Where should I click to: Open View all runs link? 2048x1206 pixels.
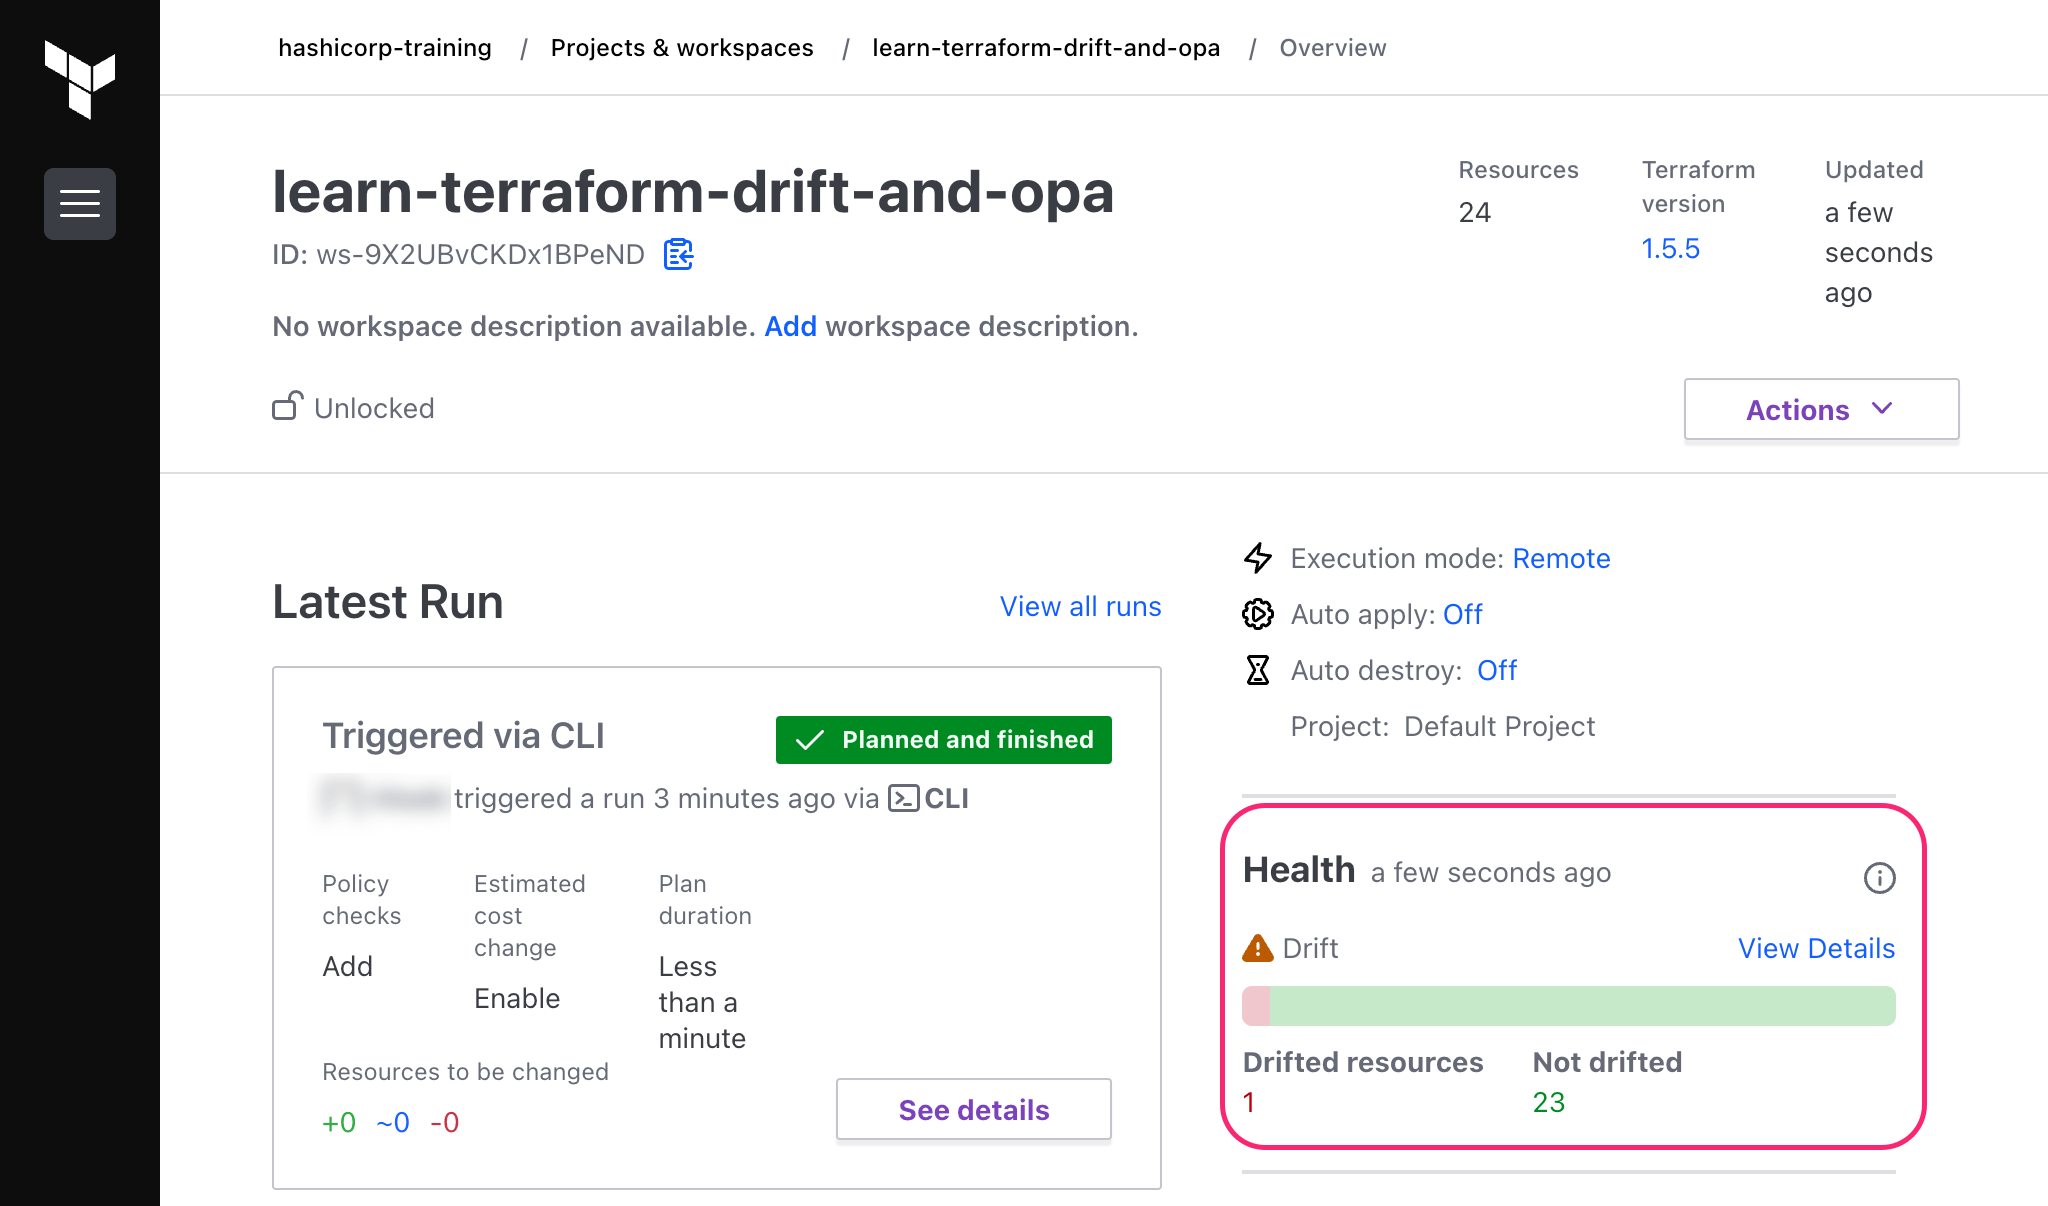tap(1080, 606)
